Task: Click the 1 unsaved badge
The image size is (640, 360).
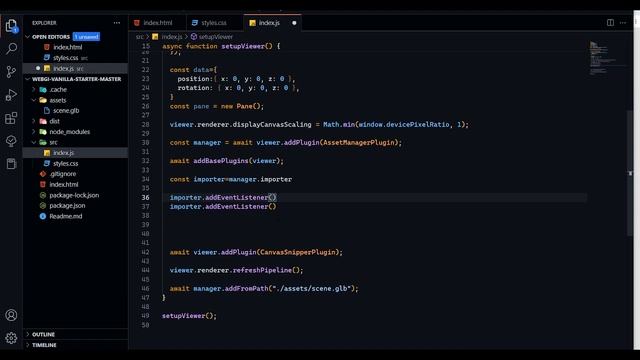Action: (x=86, y=37)
